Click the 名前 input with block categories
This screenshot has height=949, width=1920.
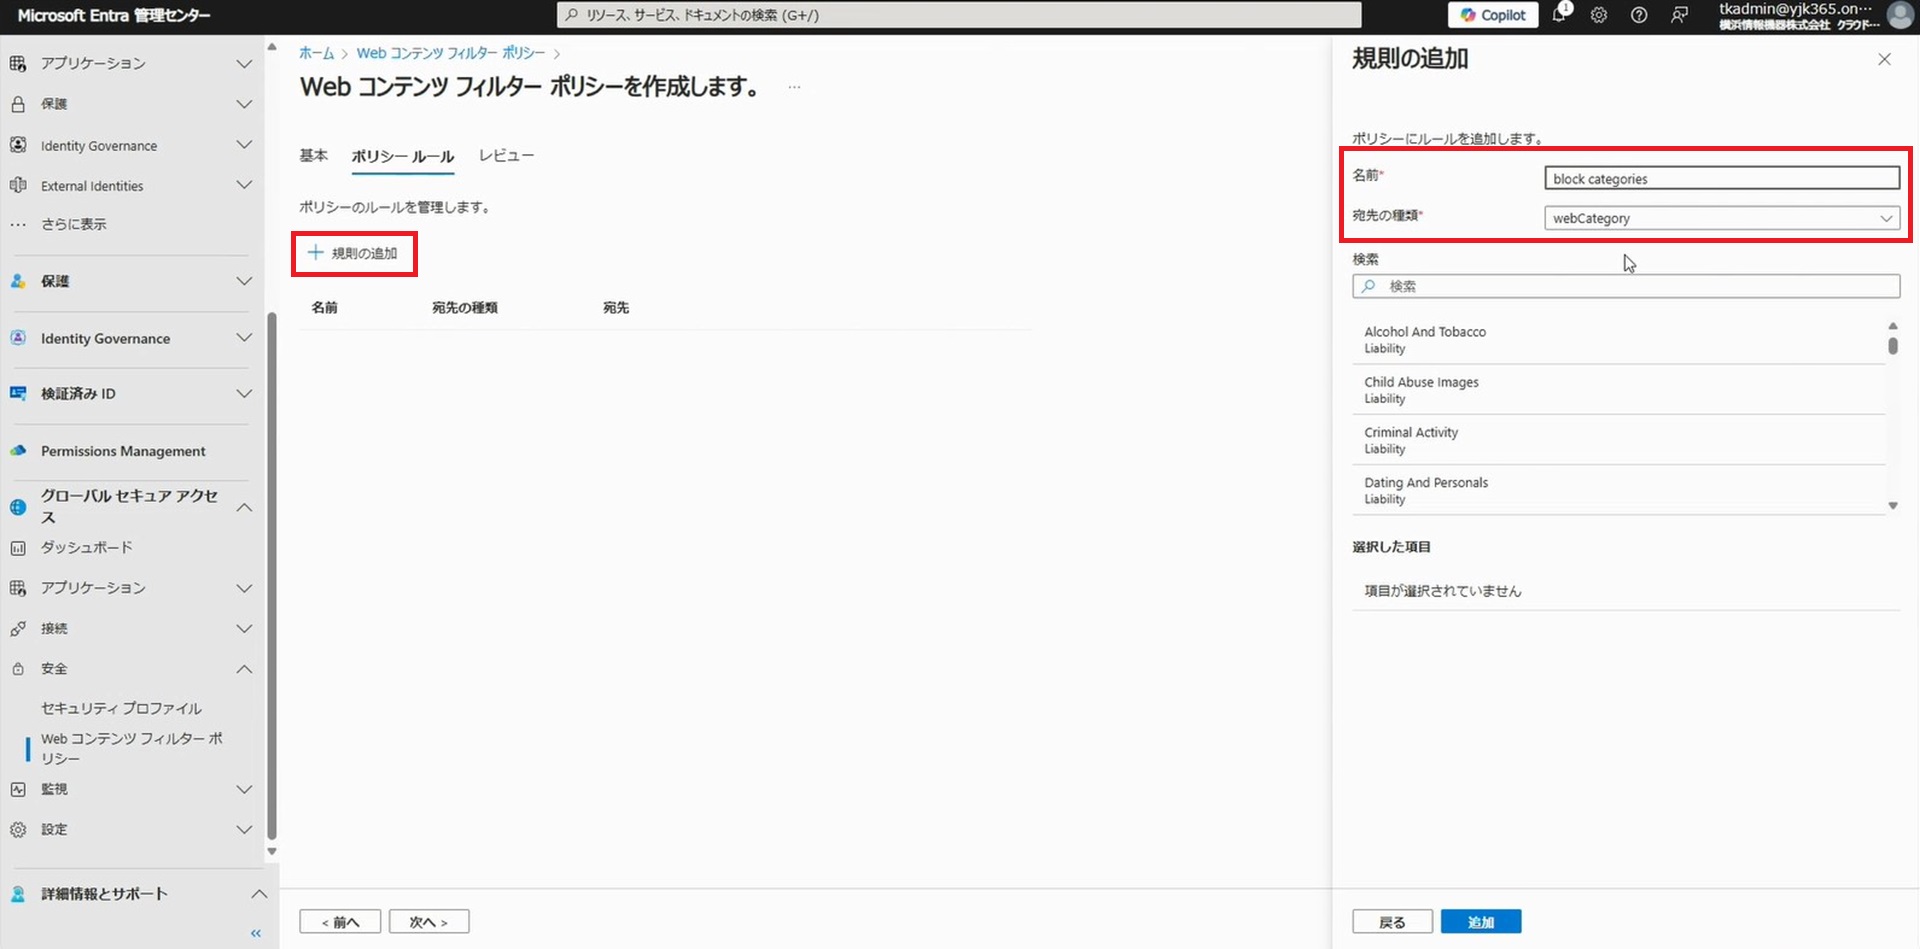(x=1721, y=178)
